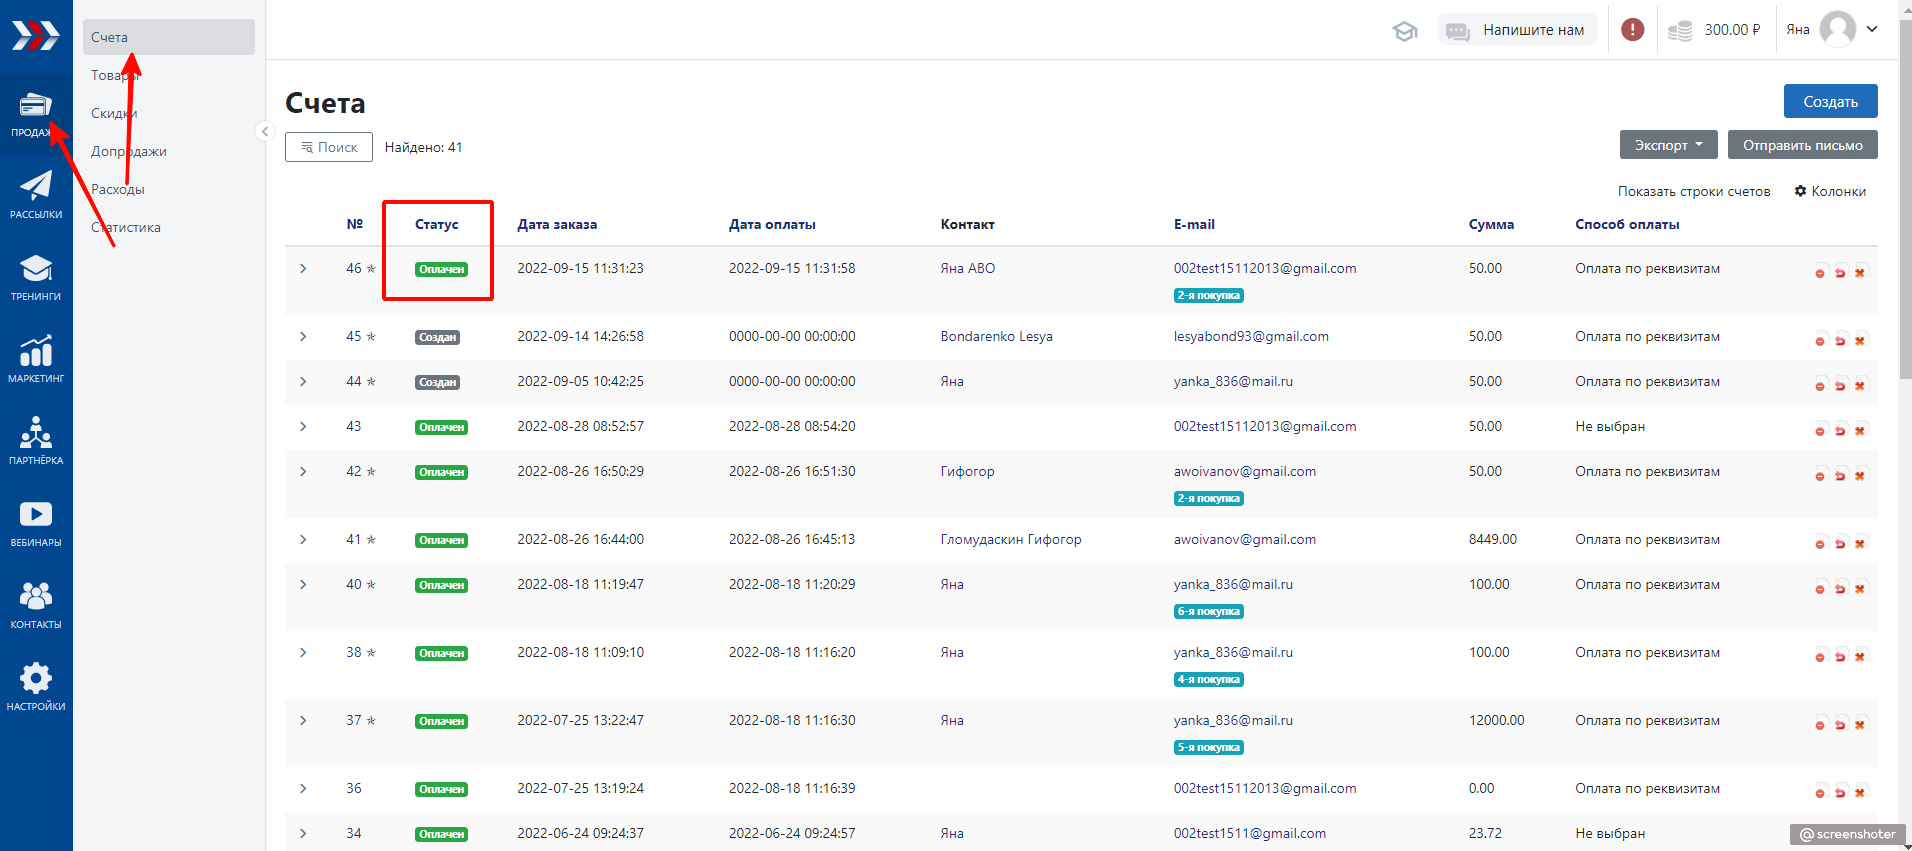The image size is (1912, 851).
Task: Open the Тренинги section icon
Action: [36, 277]
